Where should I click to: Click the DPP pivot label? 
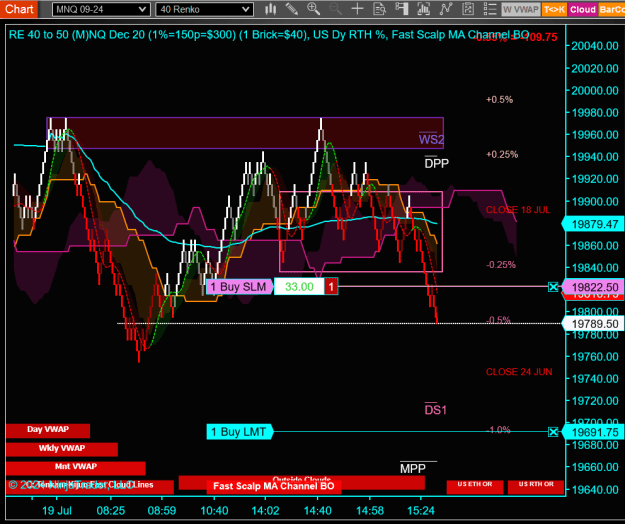coord(436,163)
